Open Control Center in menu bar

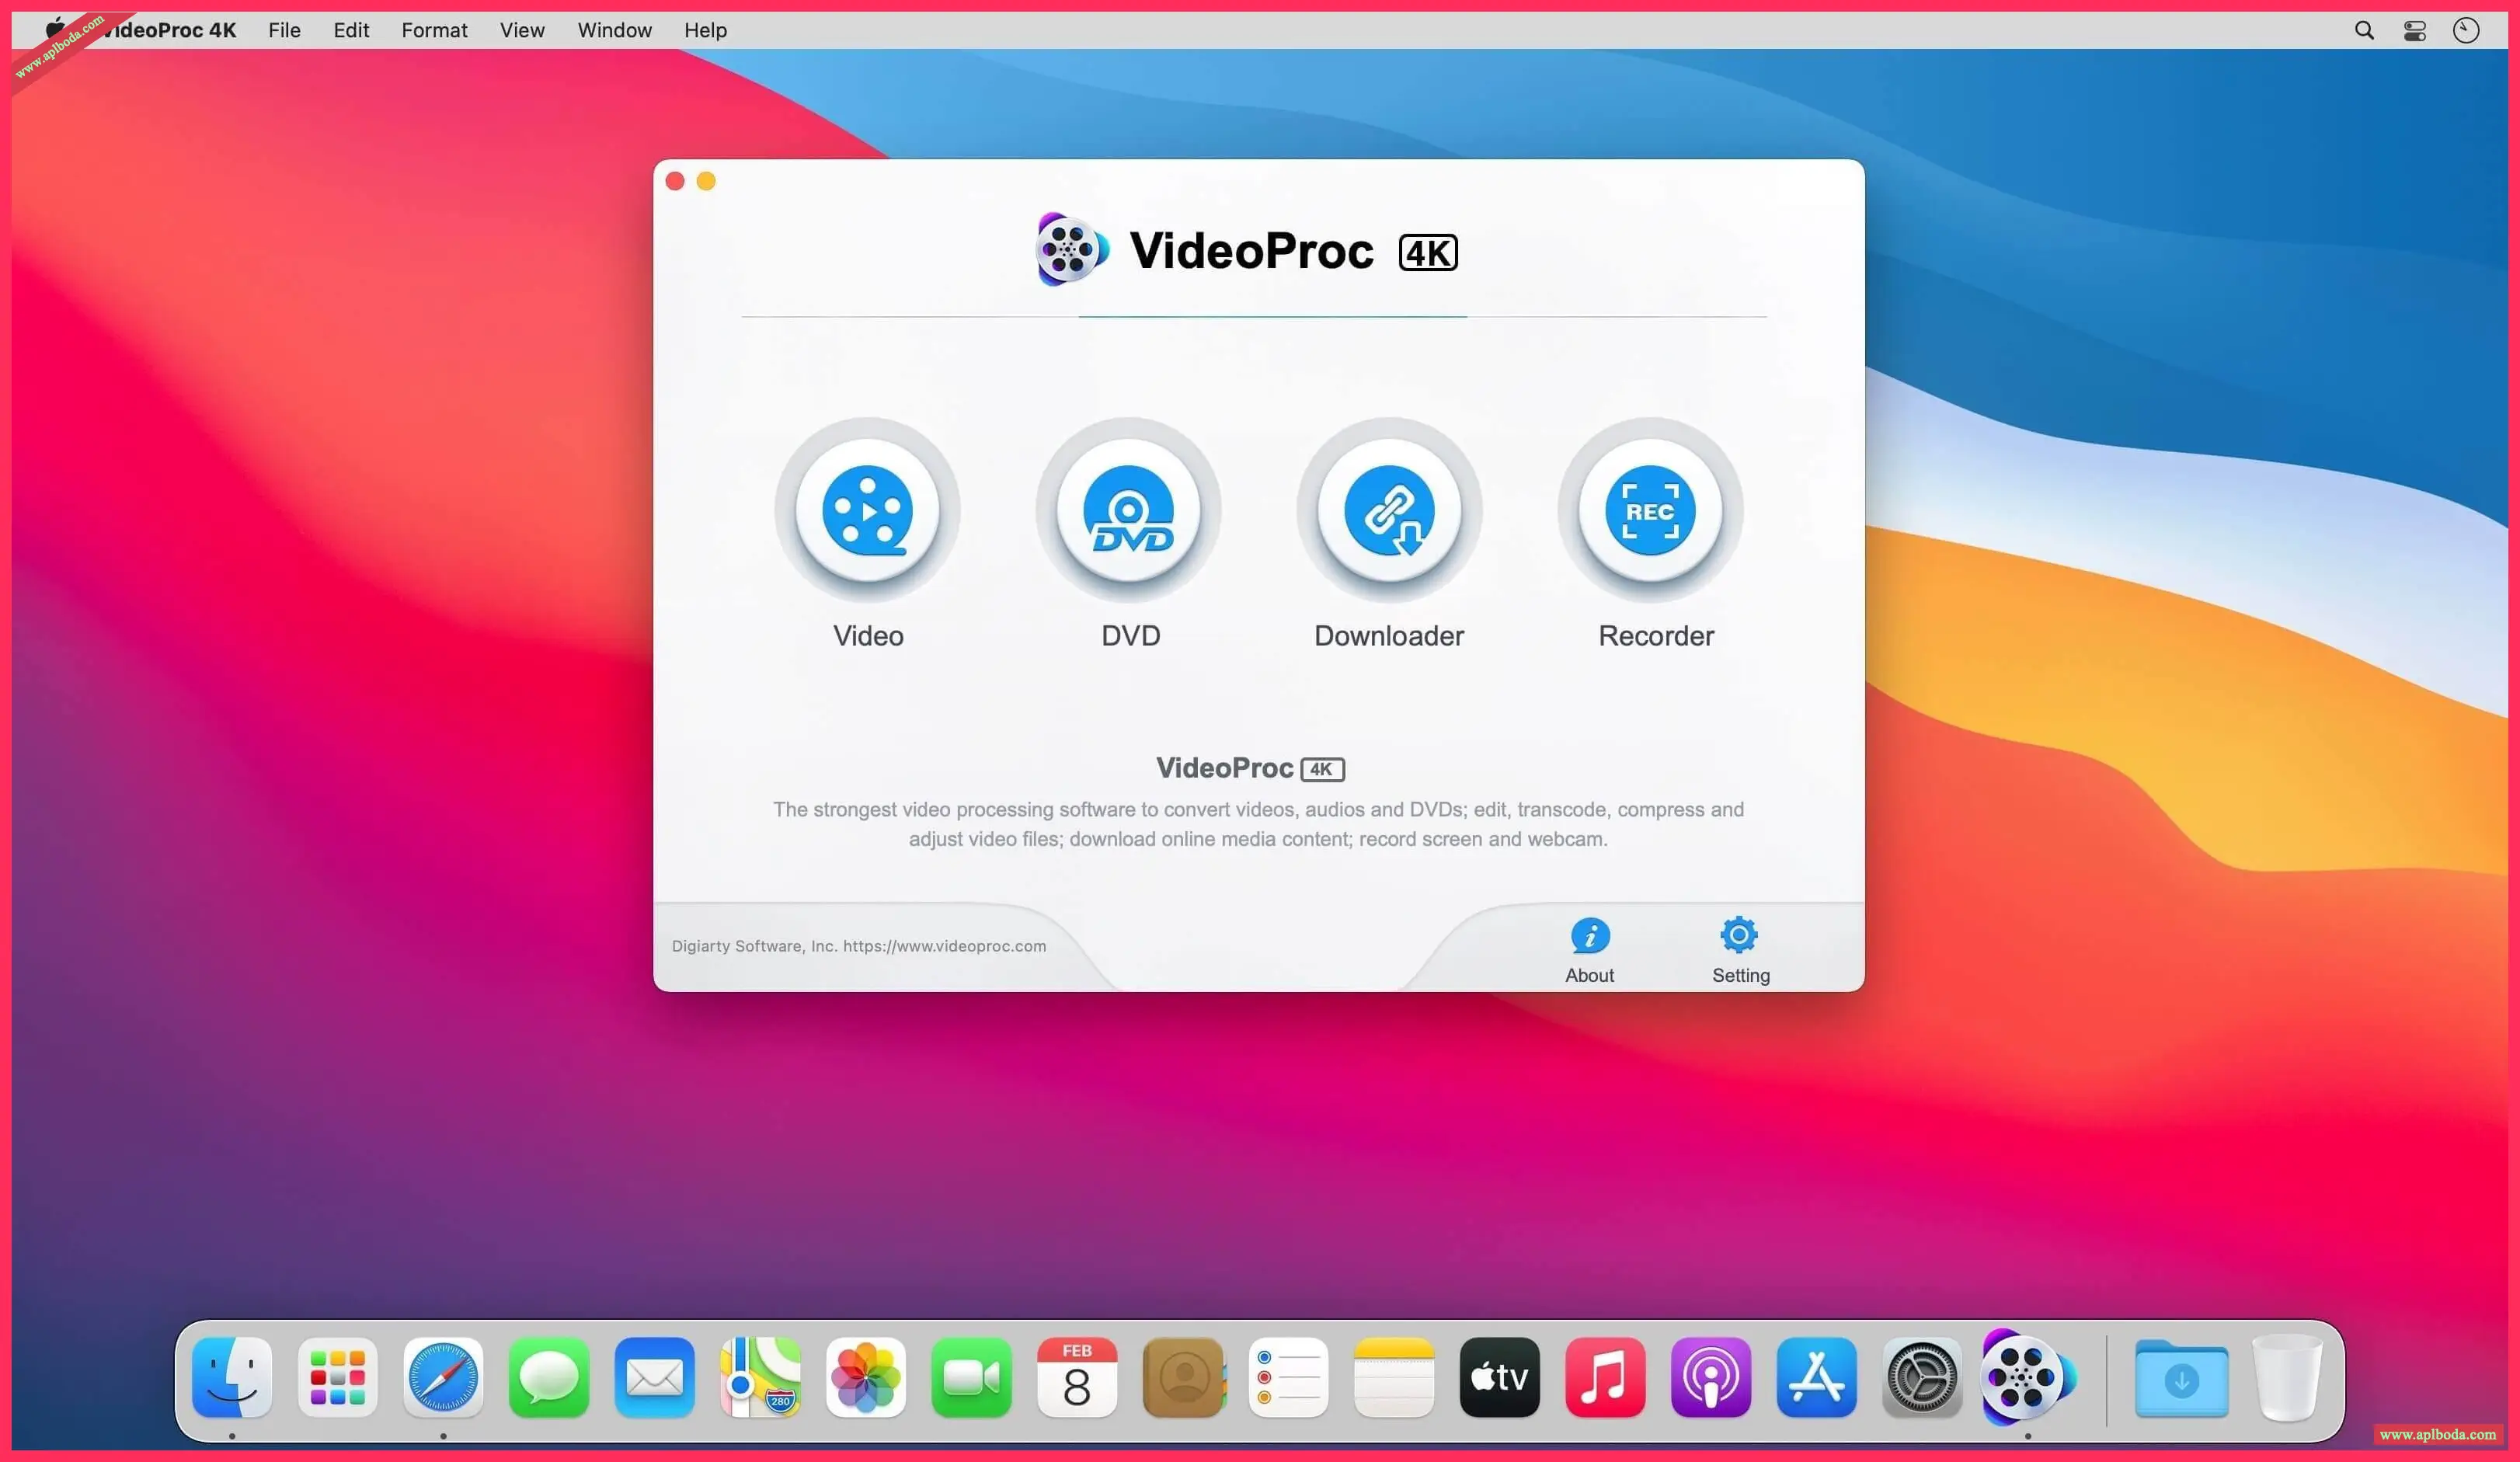click(2415, 30)
